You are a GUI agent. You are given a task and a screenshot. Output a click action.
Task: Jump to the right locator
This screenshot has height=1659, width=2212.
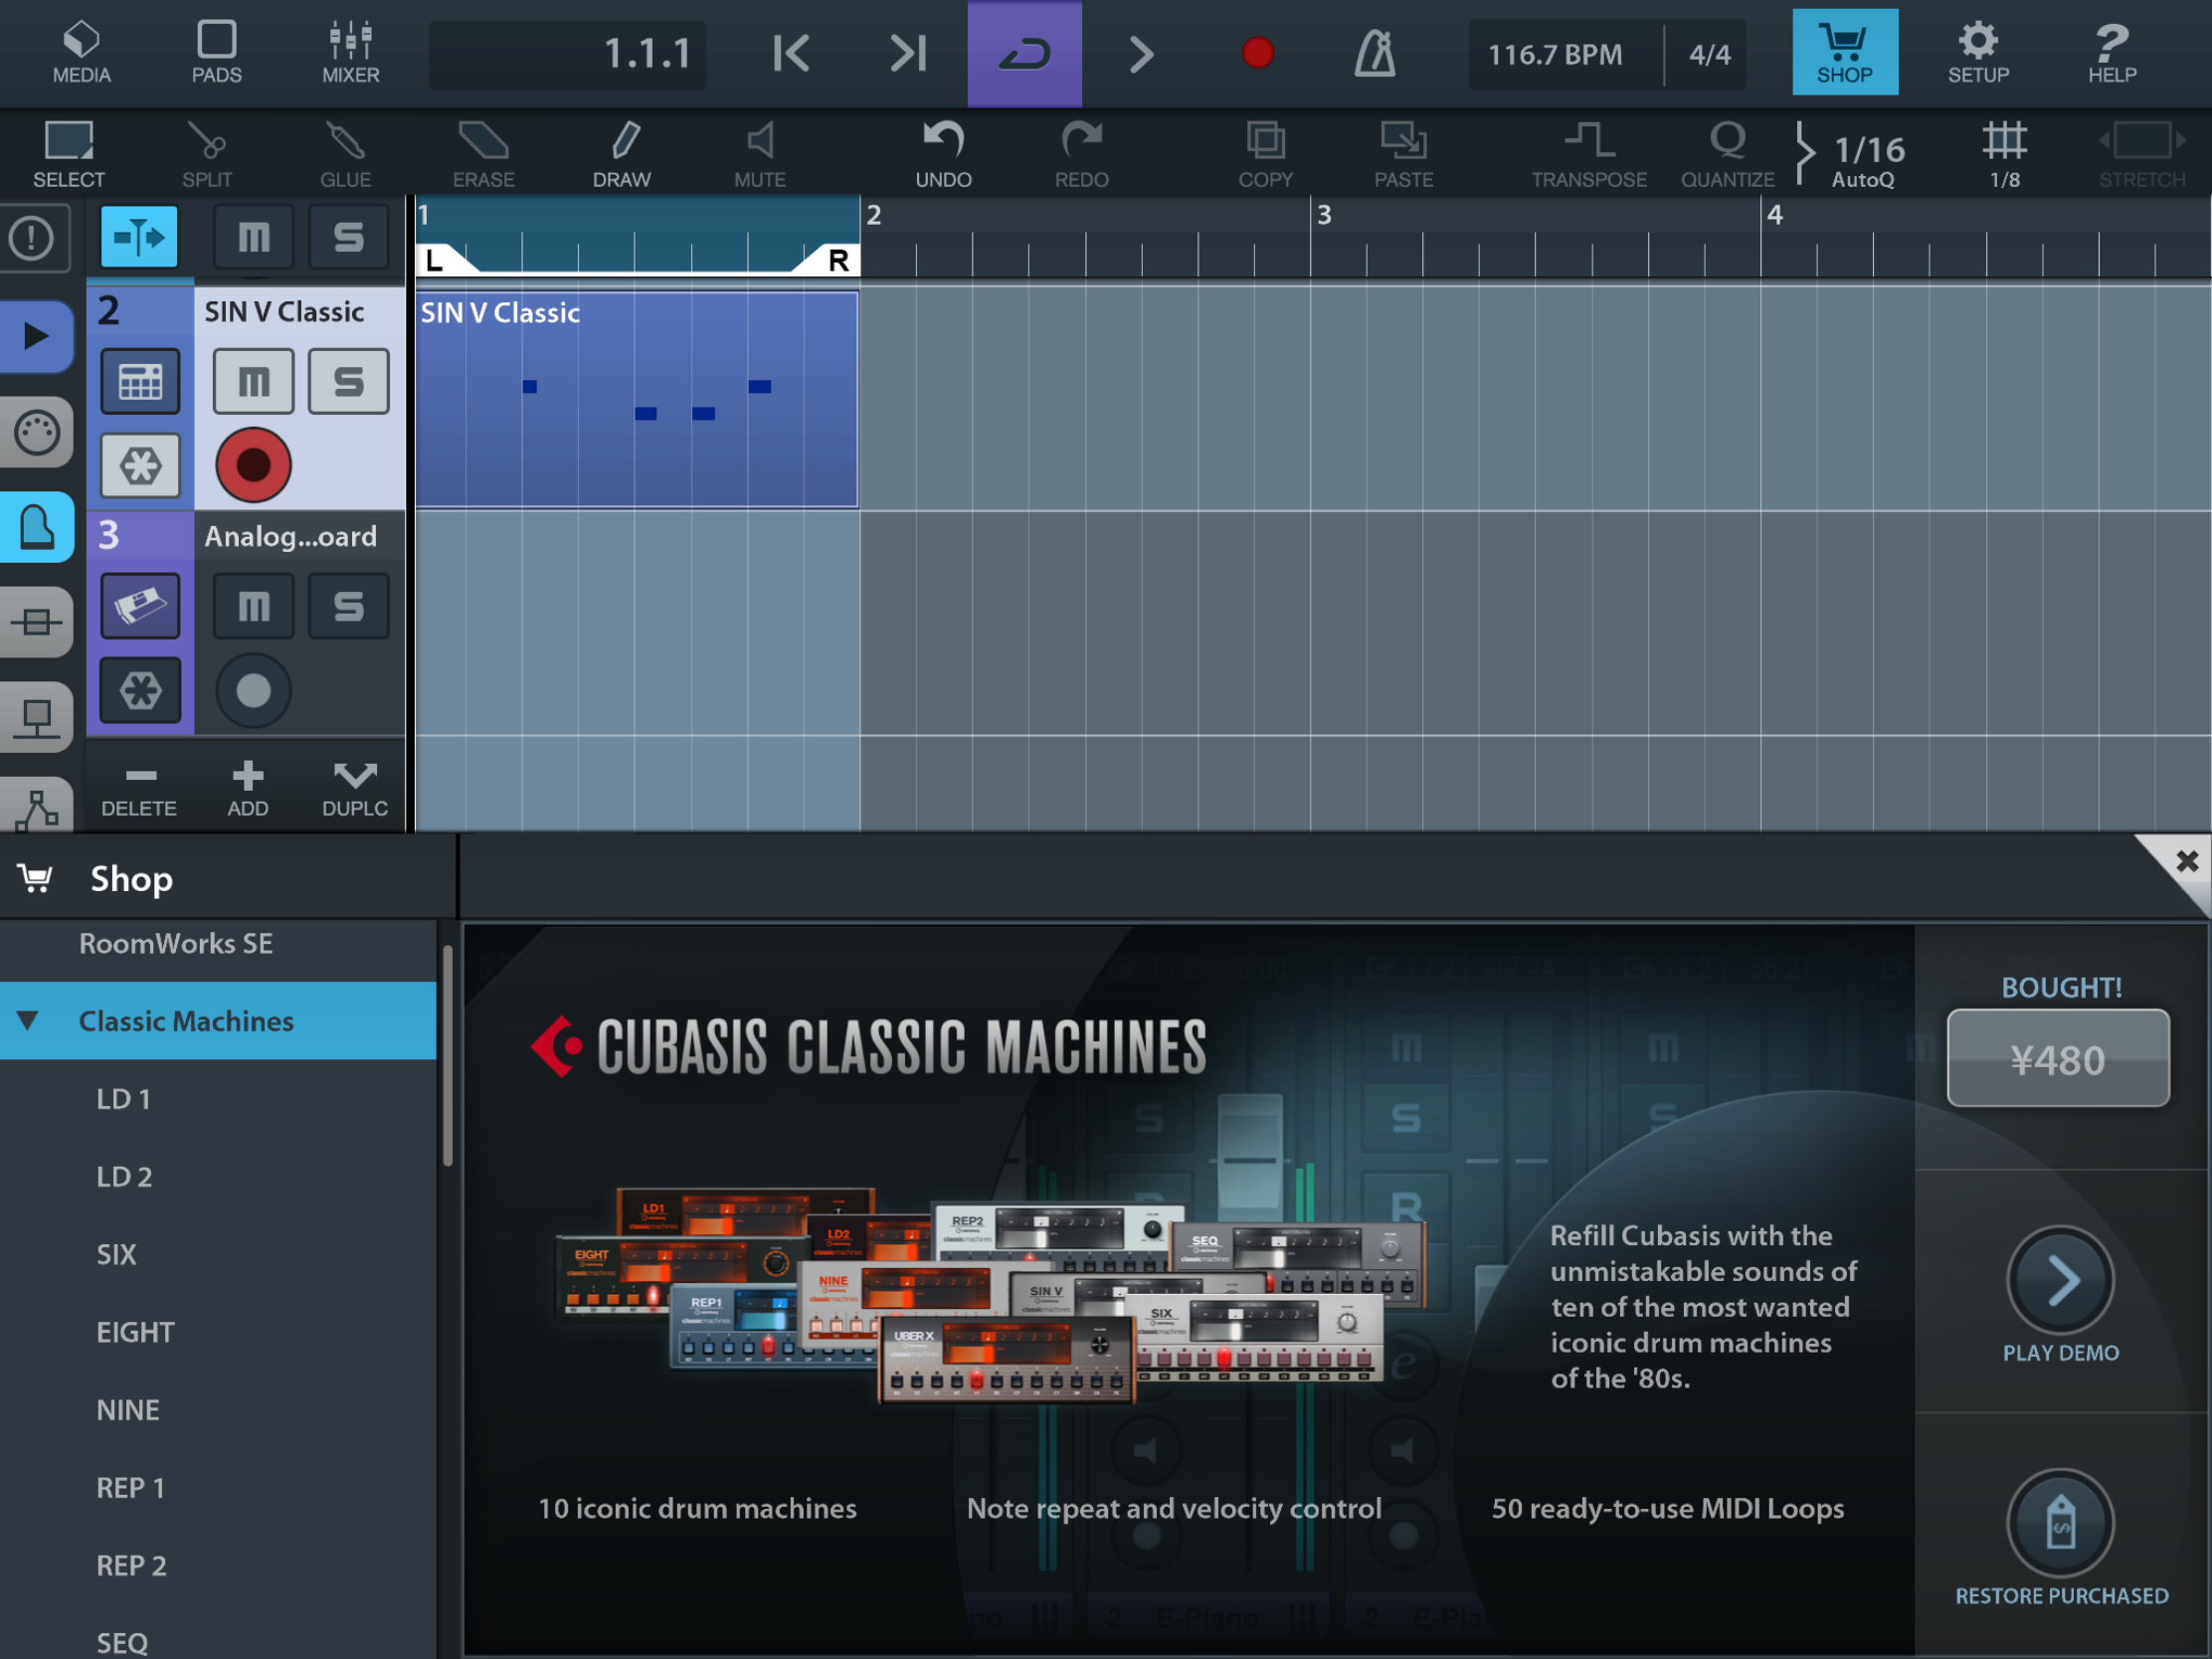909,53
